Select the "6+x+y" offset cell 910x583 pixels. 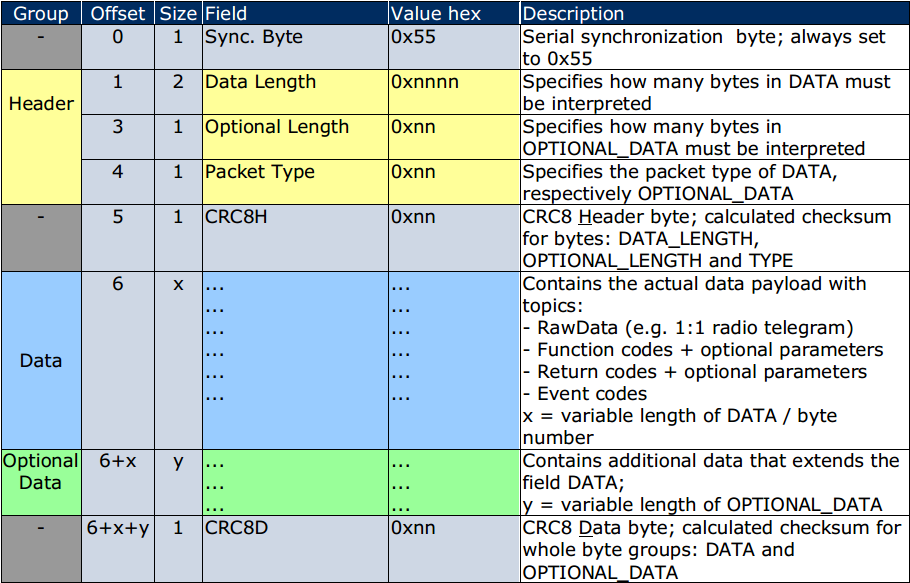(117, 528)
